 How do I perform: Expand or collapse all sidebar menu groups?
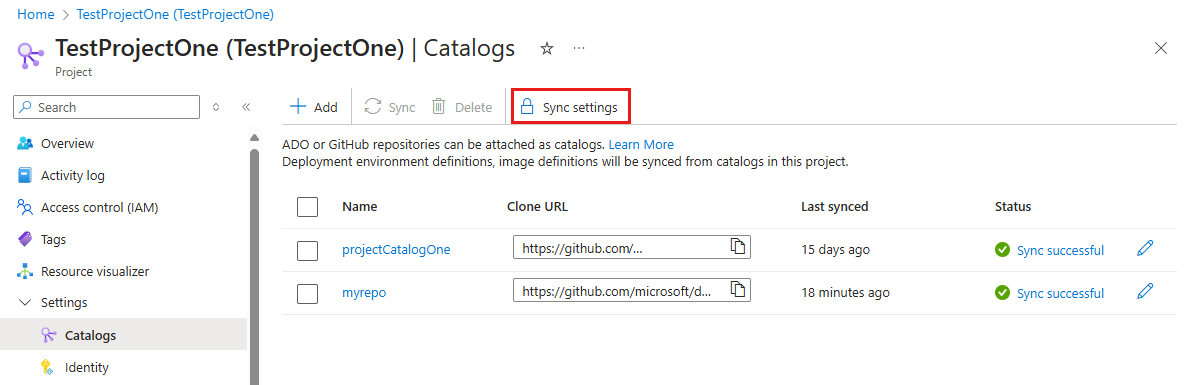[216, 107]
